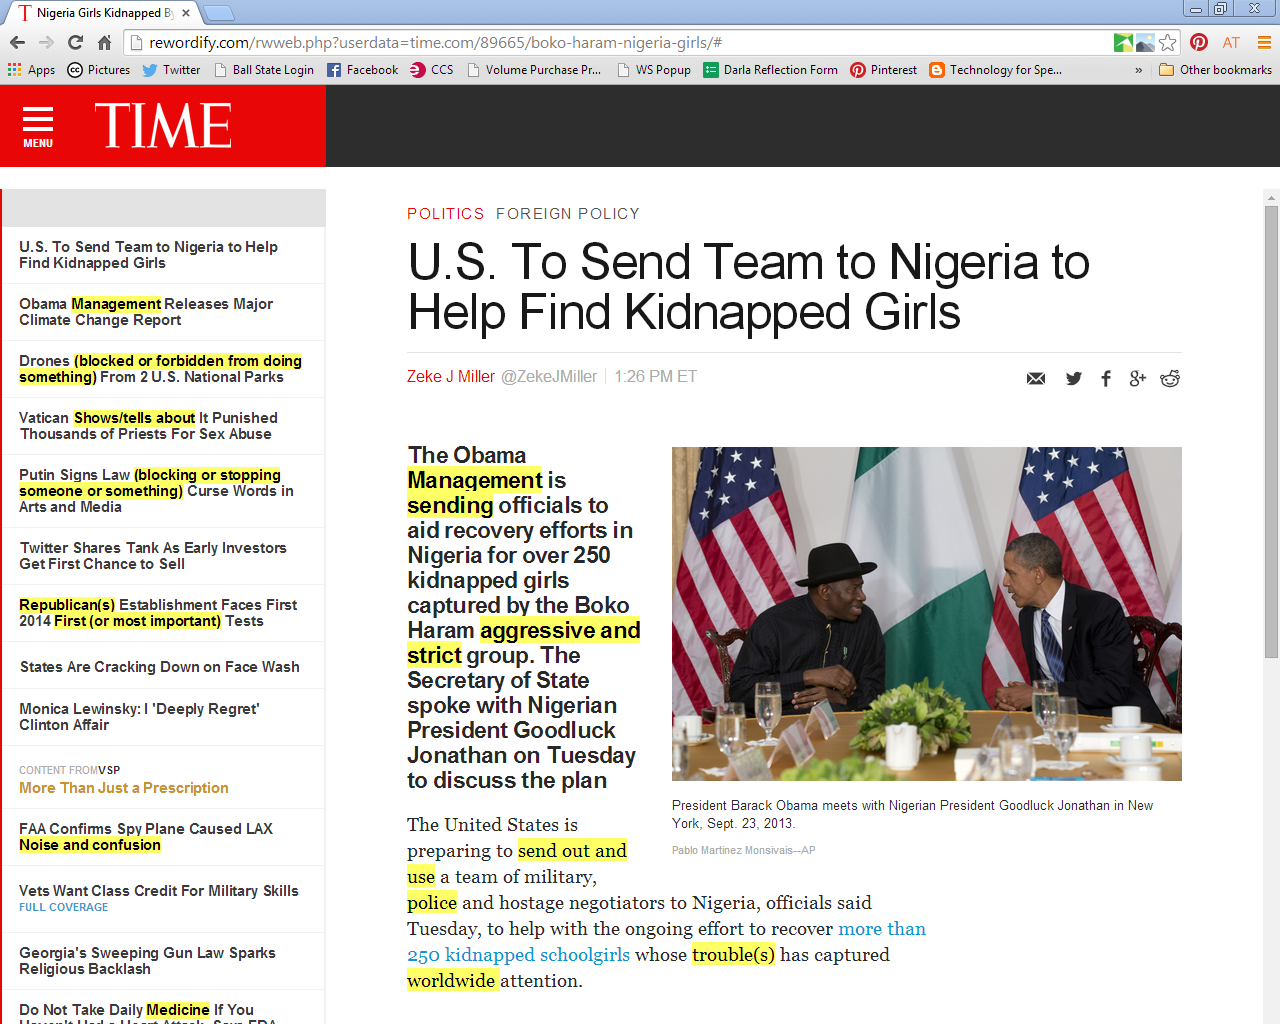This screenshot has width=1280, height=1024.
Task: Open the Darla Reflection Form bookmark
Action: (x=770, y=70)
